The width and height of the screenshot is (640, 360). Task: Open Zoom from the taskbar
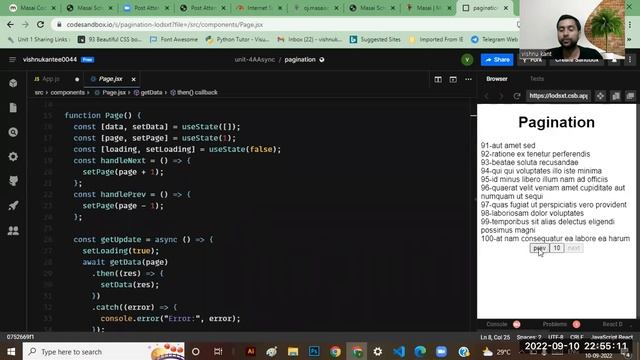pyautogui.click(x=441, y=351)
